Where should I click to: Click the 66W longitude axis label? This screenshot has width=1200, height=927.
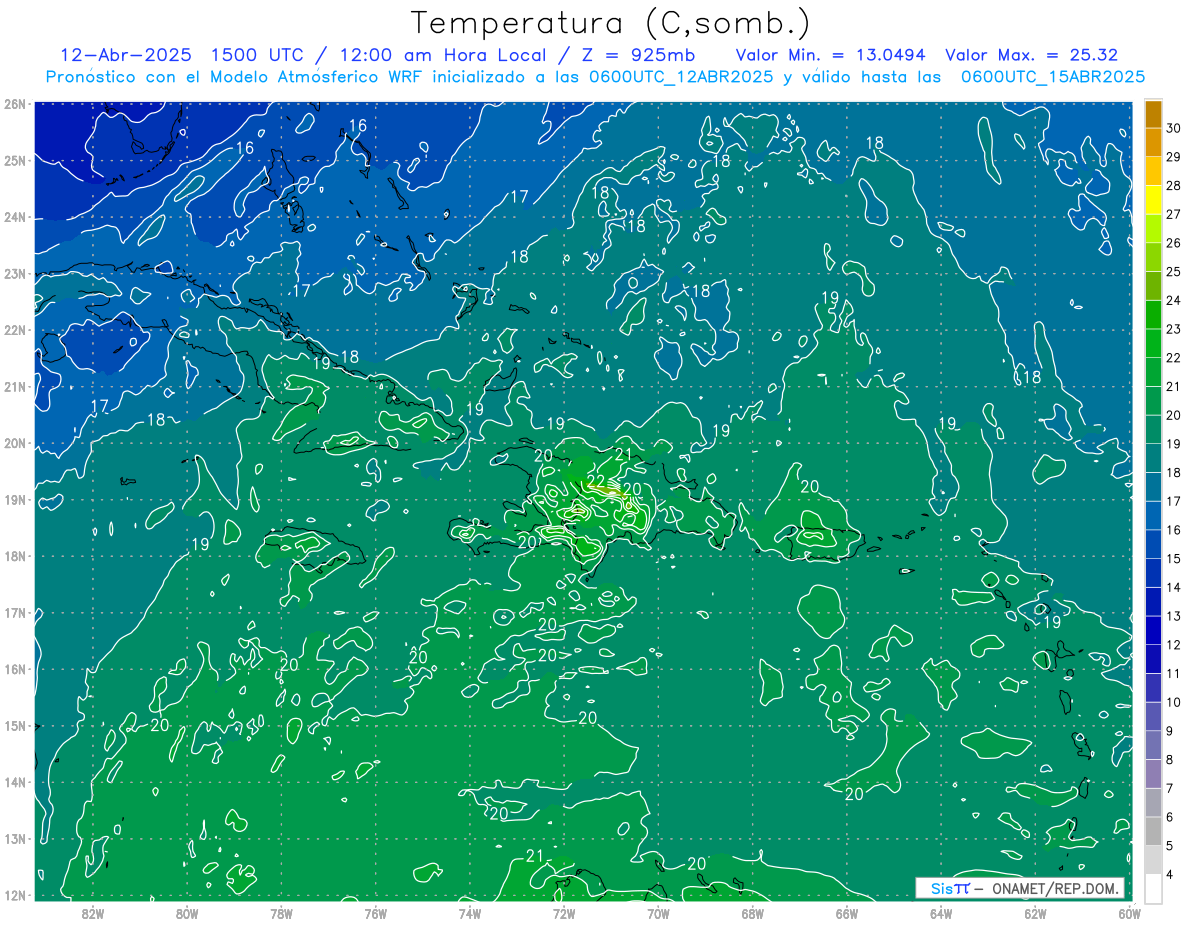coord(846,913)
